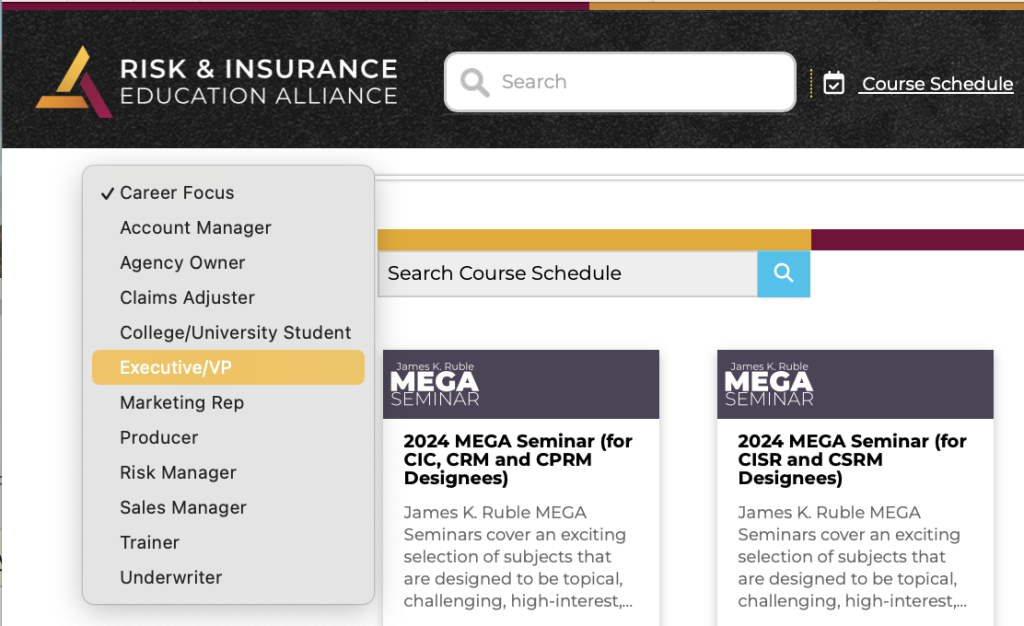Image resolution: width=1024 pixels, height=626 pixels.
Task: Focus the header Search input field
Action: click(620, 82)
